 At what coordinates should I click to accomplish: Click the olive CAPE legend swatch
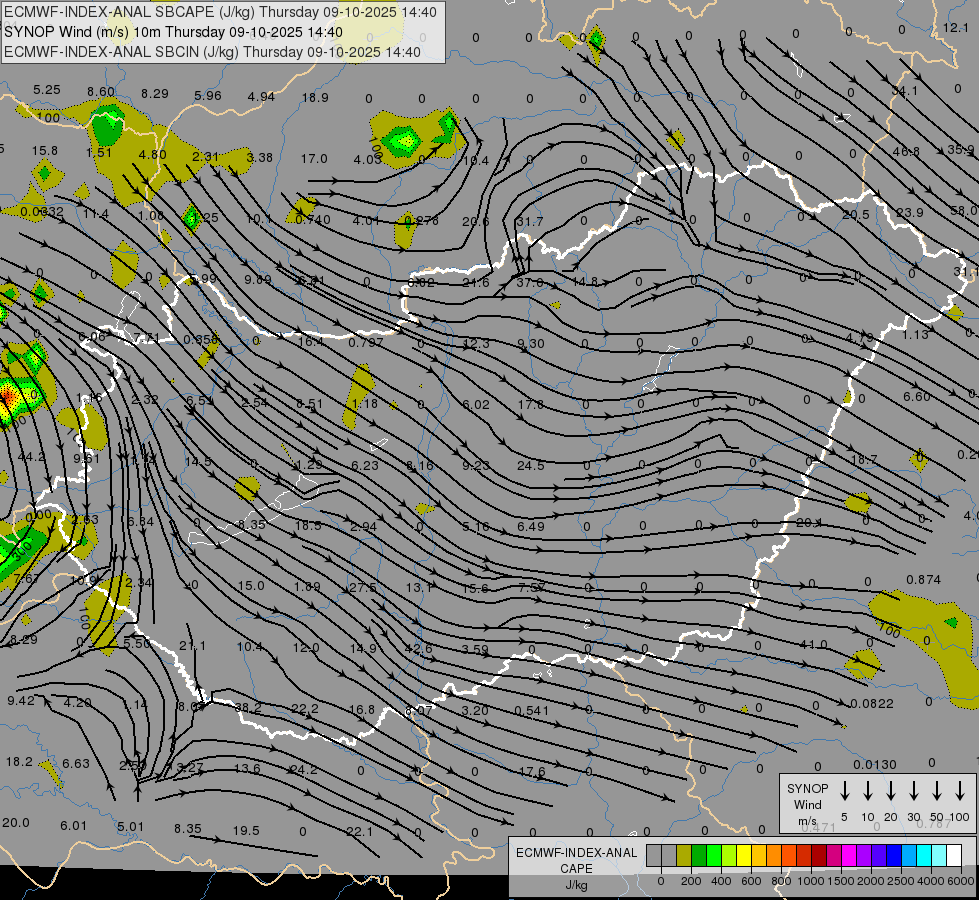[684, 856]
